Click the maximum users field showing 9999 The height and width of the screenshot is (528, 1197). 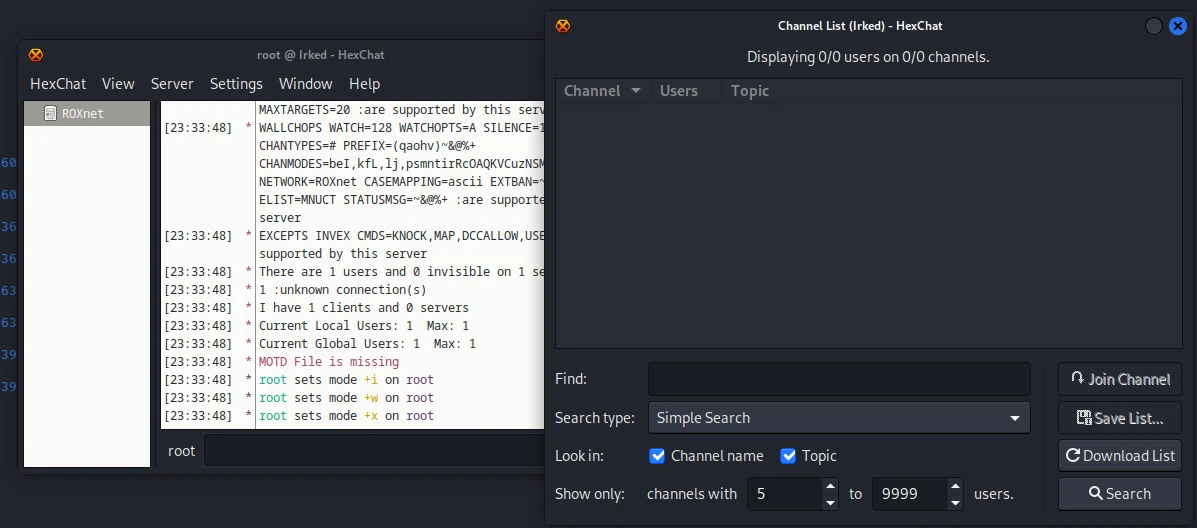(908, 494)
